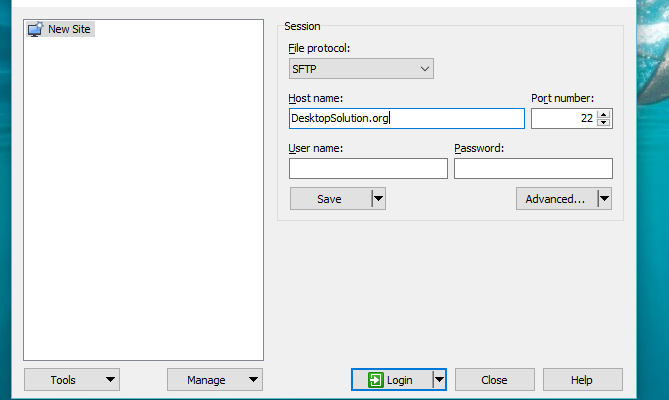Click the User name field
Viewport: 669px width, 400px height.
(368, 168)
